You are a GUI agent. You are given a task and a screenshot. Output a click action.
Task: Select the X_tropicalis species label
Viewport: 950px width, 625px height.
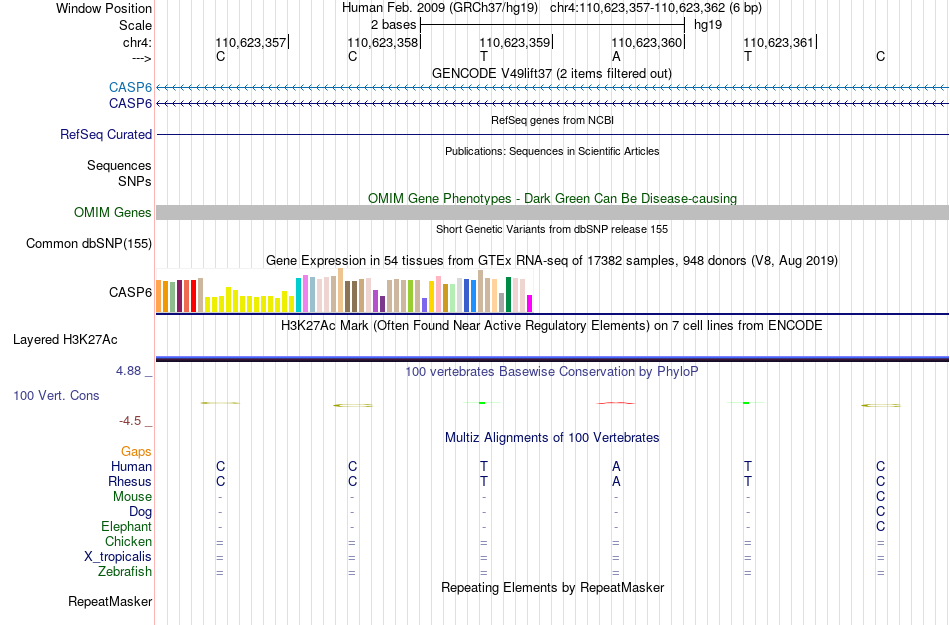tap(118, 557)
